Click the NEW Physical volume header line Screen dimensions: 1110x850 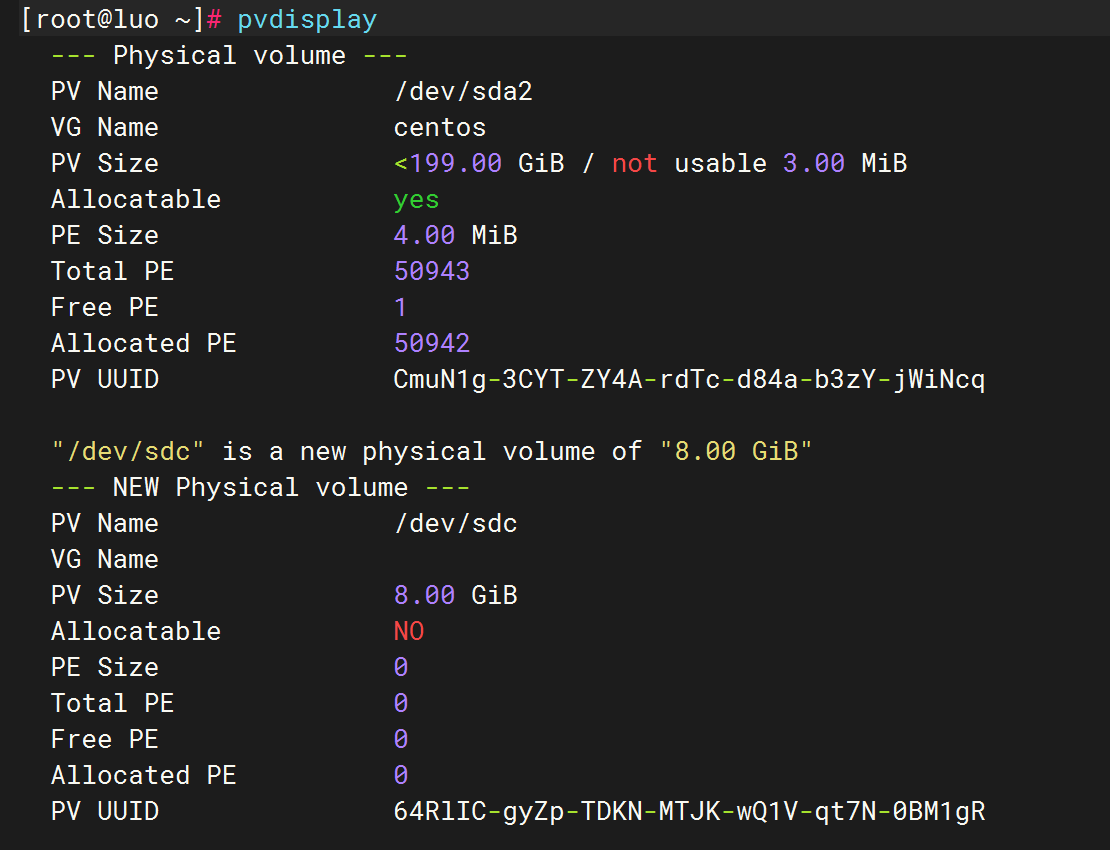(260, 487)
